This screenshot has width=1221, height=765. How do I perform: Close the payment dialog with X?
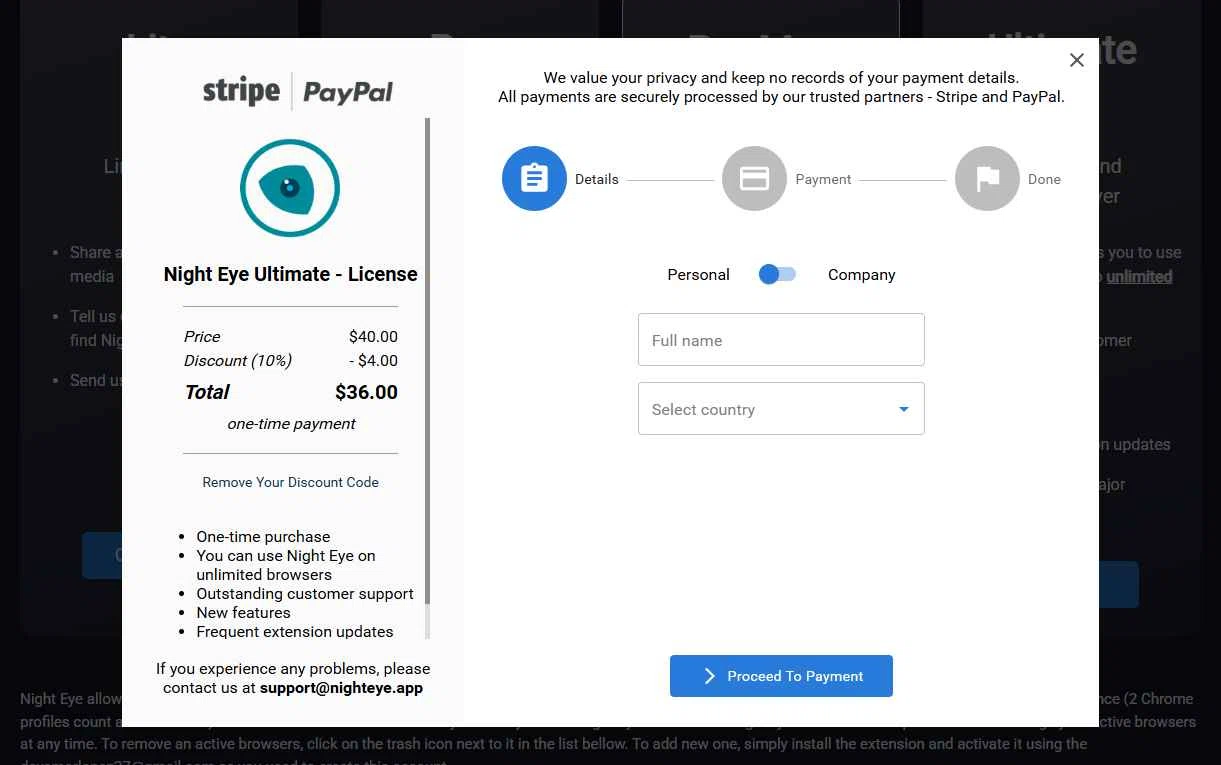pos(1077,60)
